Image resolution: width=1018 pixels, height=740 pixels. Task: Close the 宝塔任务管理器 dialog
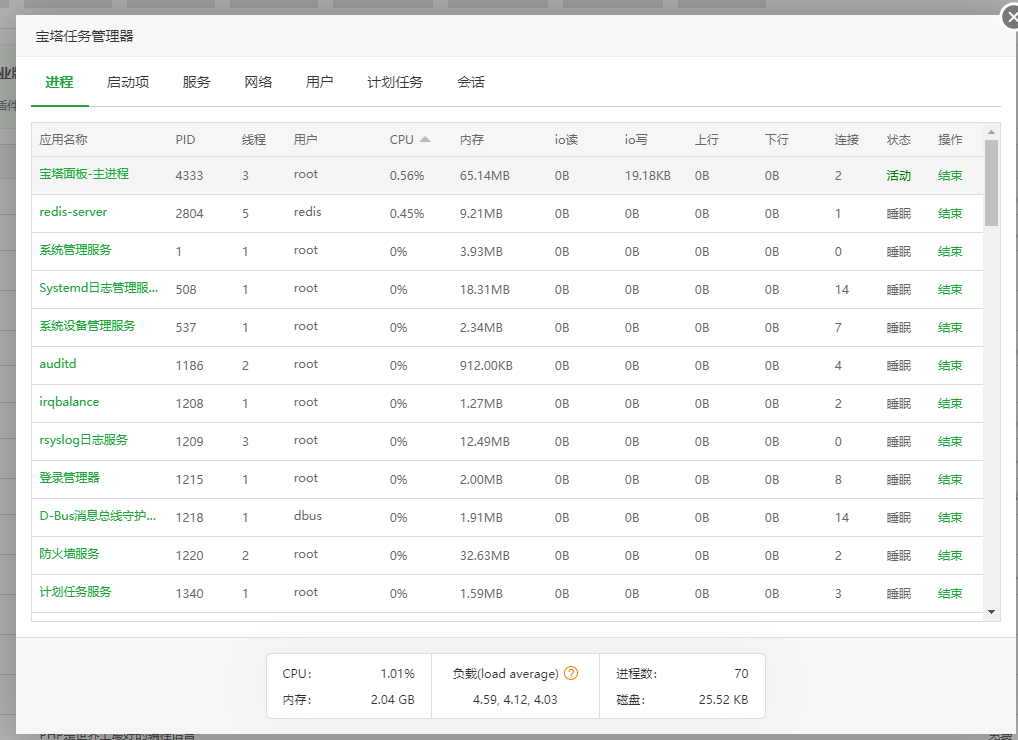click(1010, 17)
